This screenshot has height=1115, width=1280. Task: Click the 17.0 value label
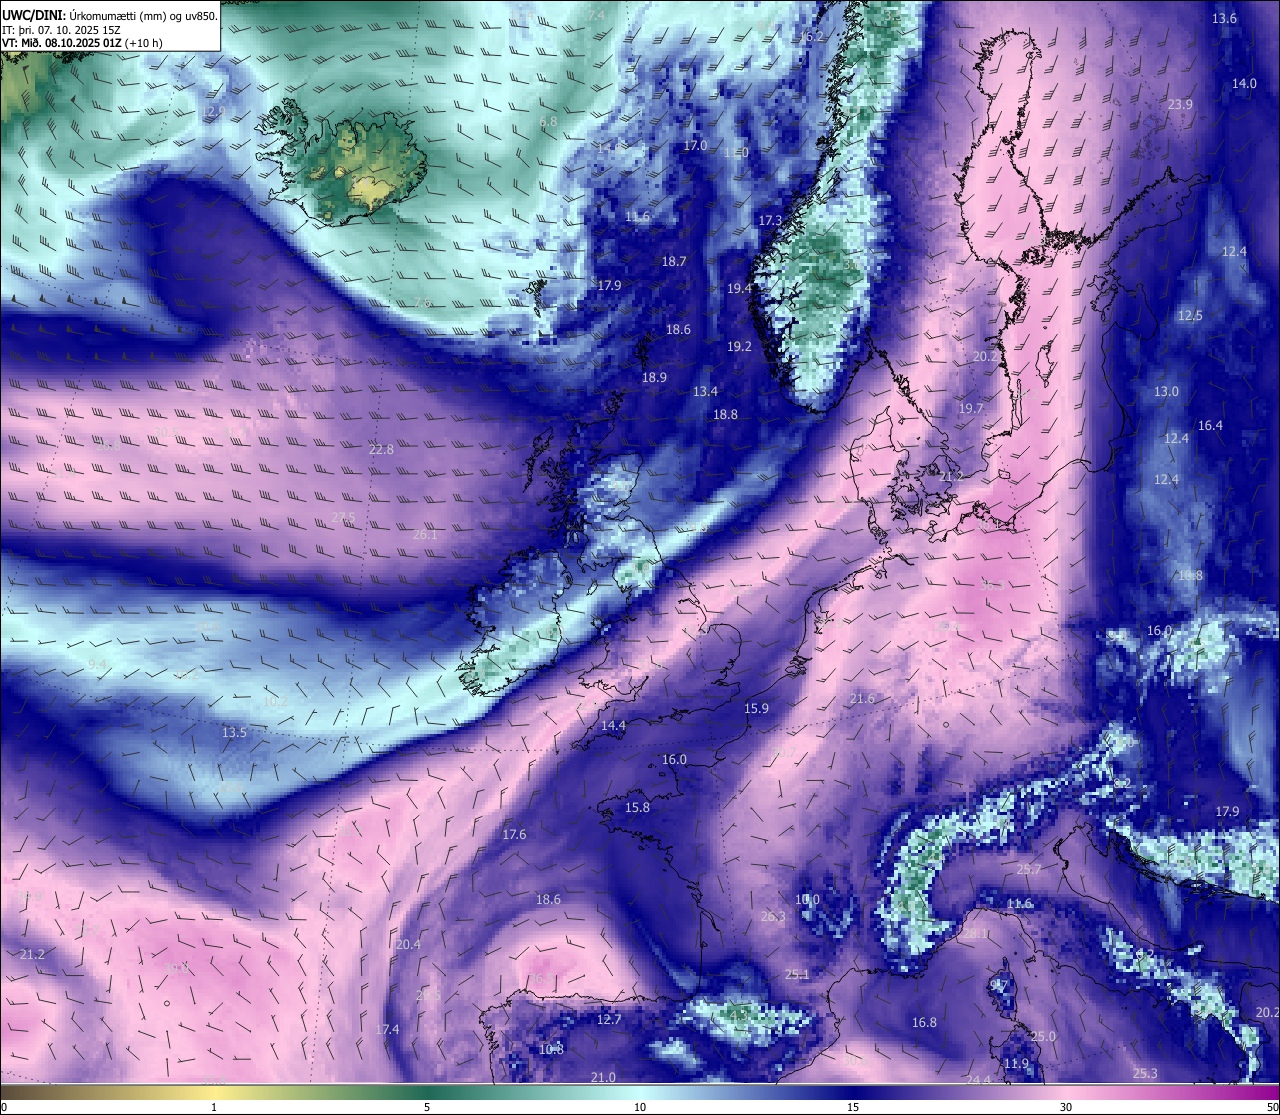click(695, 145)
